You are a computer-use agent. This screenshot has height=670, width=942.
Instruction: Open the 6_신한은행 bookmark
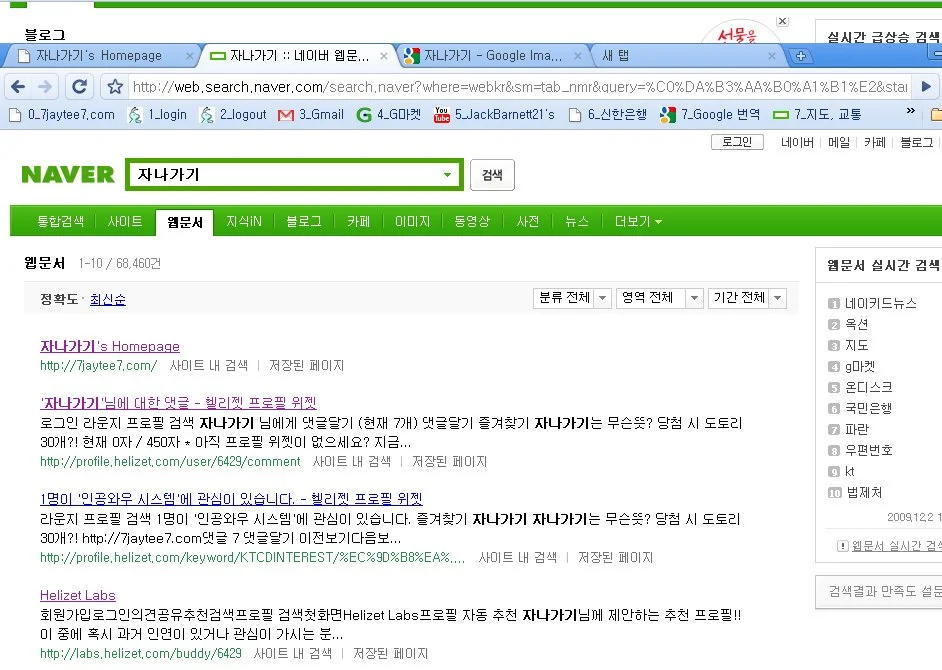pyautogui.click(x=607, y=114)
